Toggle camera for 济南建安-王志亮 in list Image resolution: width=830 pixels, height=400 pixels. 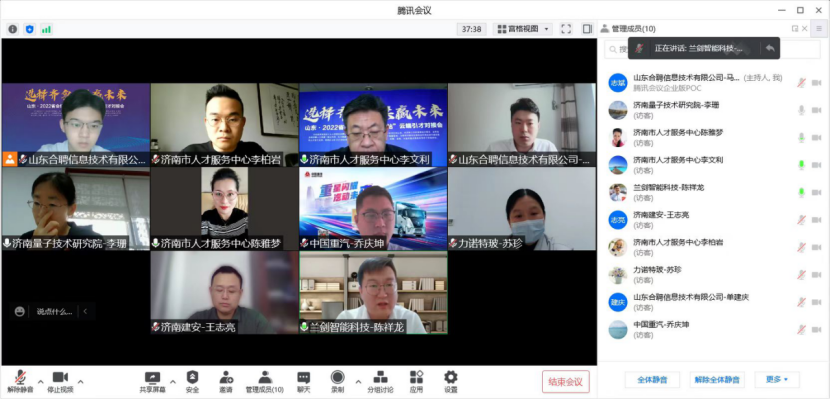point(816,220)
